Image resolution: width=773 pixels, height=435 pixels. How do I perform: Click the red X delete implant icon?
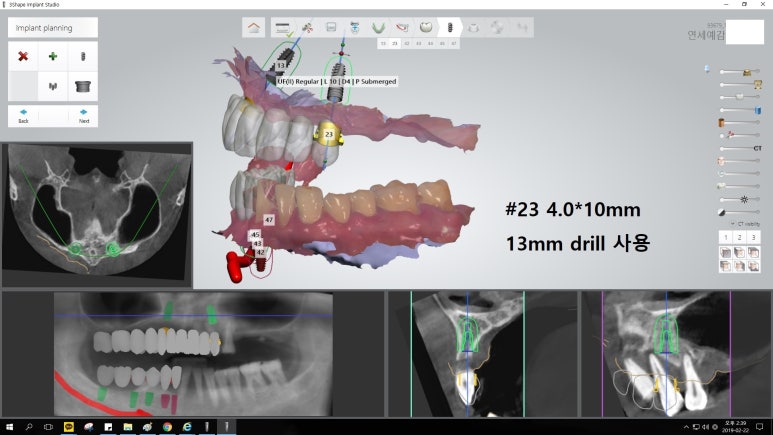[23, 57]
